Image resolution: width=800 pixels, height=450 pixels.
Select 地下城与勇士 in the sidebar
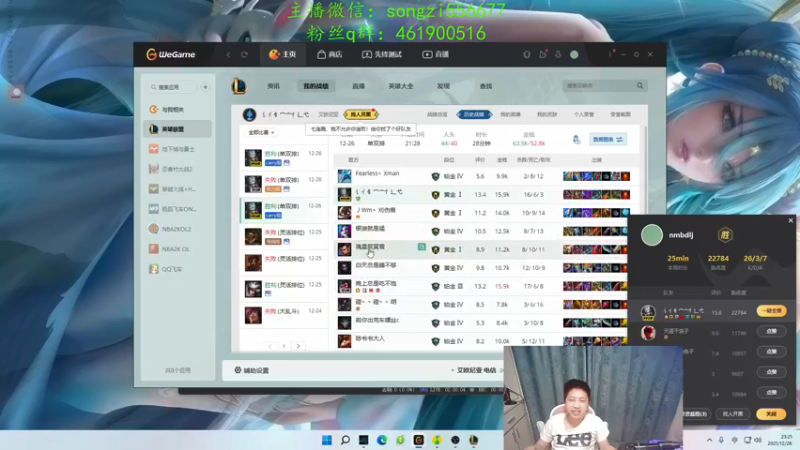coord(178,149)
